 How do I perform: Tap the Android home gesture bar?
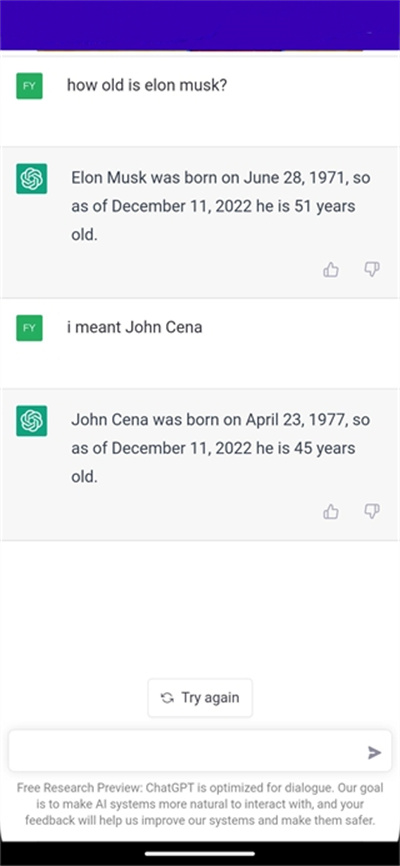click(x=200, y=853)
